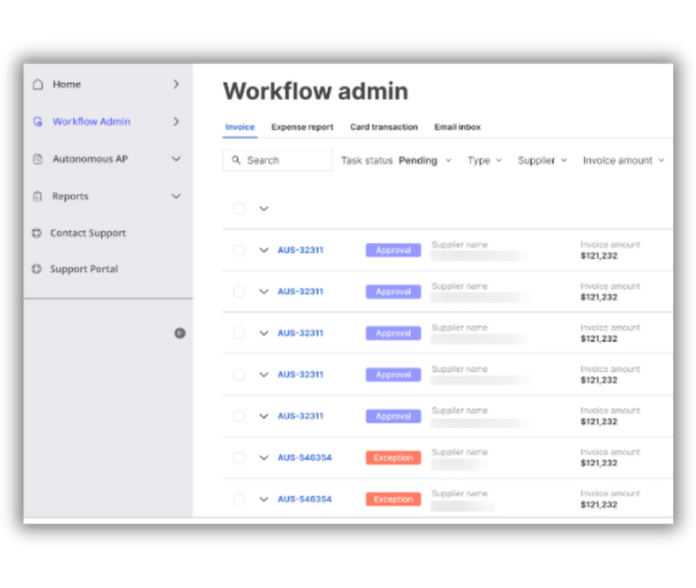
Task: Open the first AUS-546354 invoice link
Action: coord(304,458)
